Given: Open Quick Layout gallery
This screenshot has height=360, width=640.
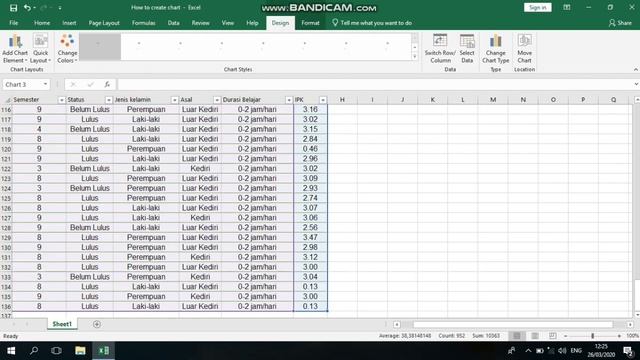Looking at the screenshot, I should point(40,49).
